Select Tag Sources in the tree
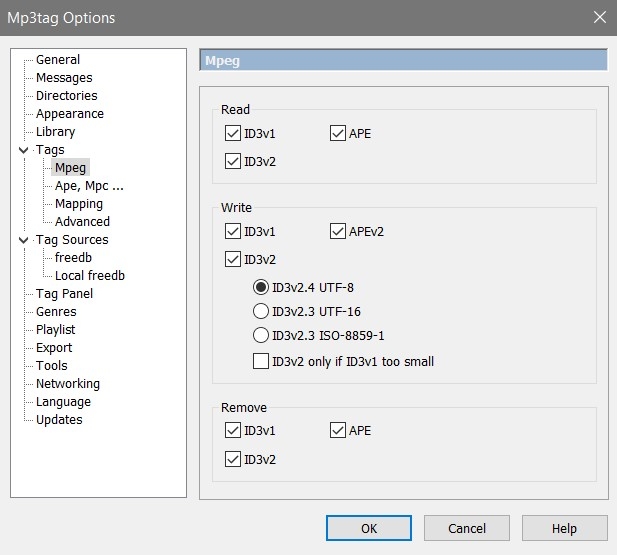The height and width of the screenshot is (555, 617). [72, 240]
